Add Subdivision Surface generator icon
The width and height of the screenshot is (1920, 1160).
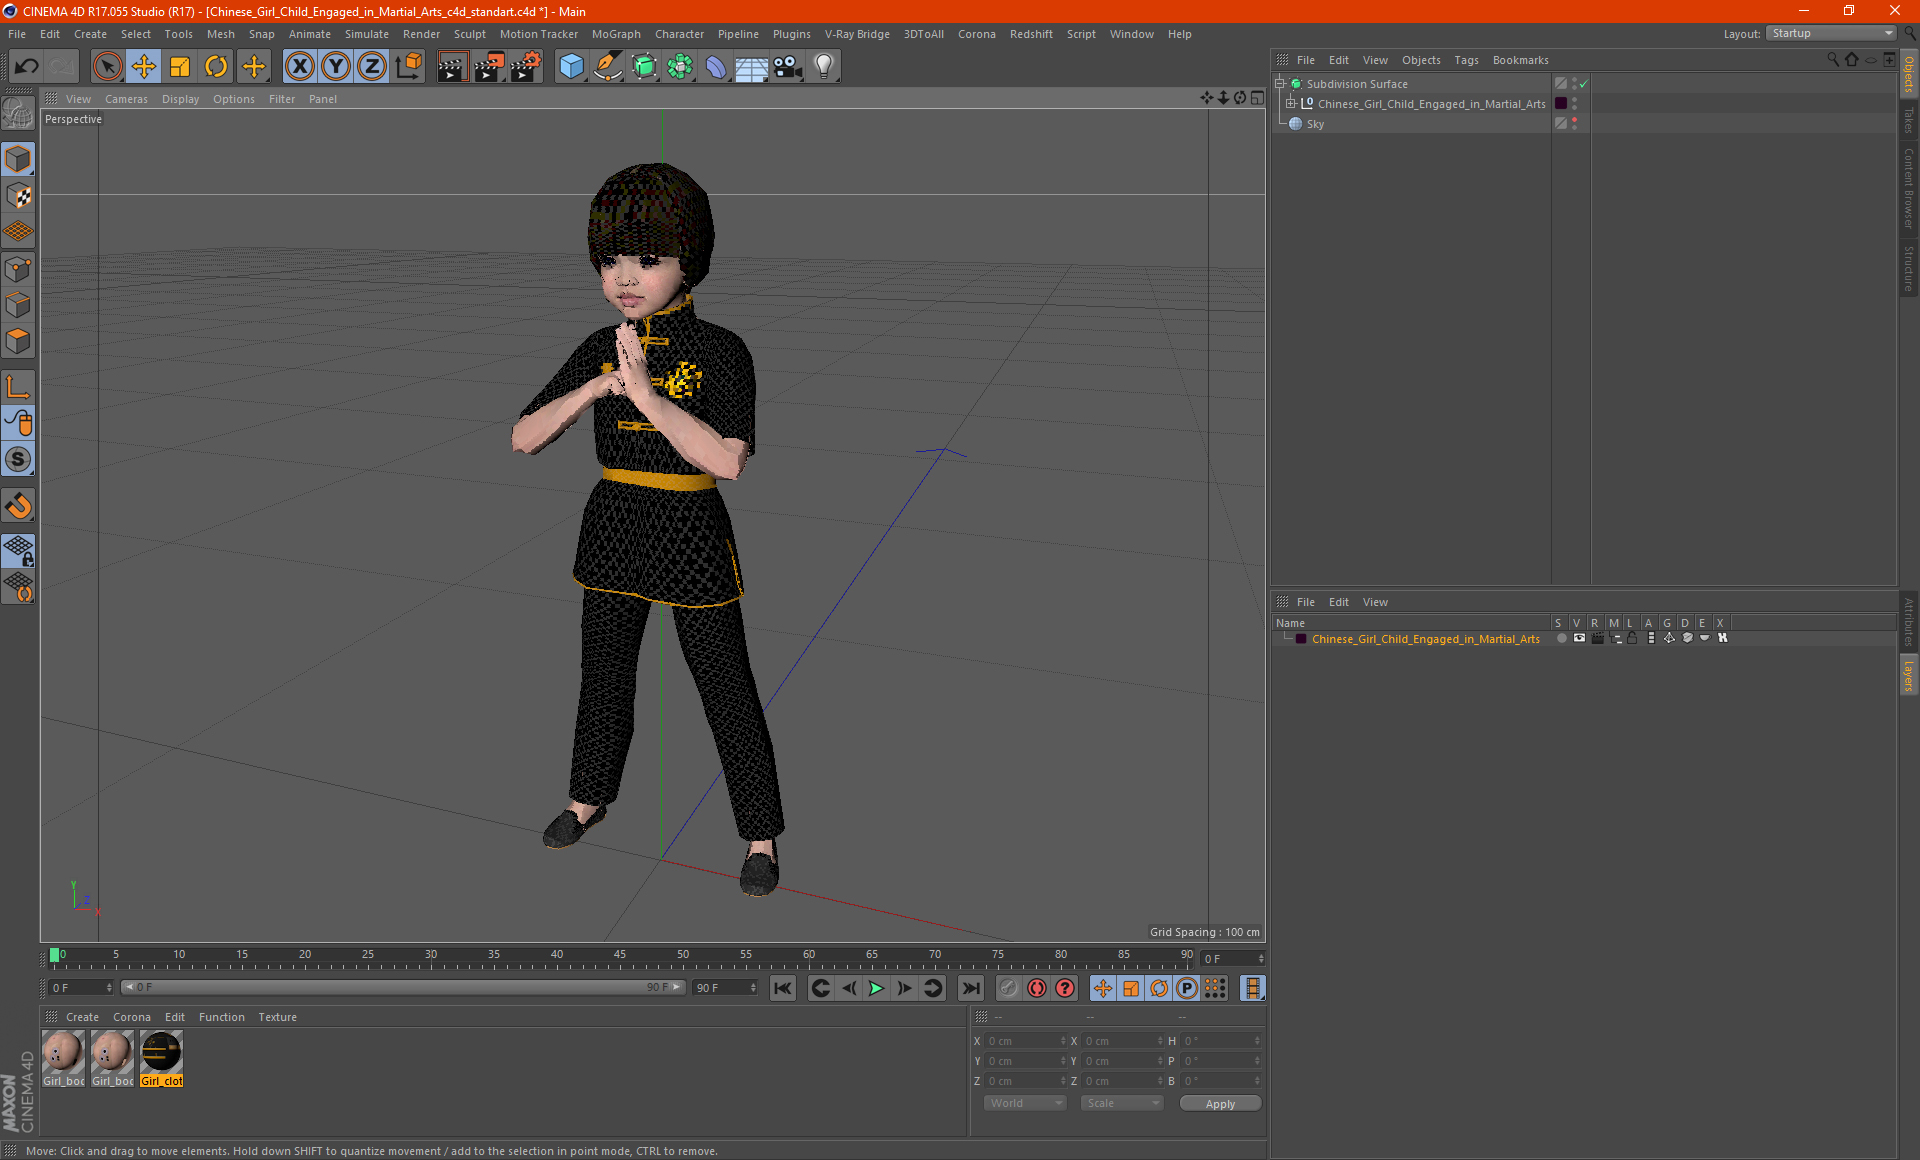tap(644, 67)
